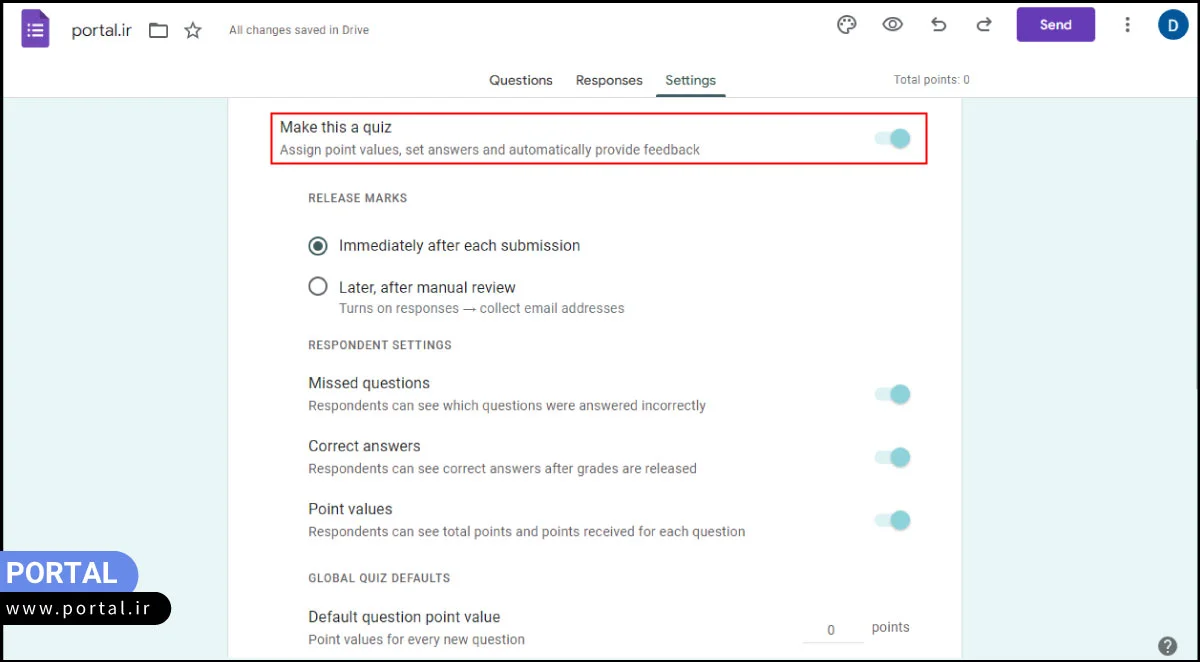
Task: Toggle the Point values switch
Action: 893,520
